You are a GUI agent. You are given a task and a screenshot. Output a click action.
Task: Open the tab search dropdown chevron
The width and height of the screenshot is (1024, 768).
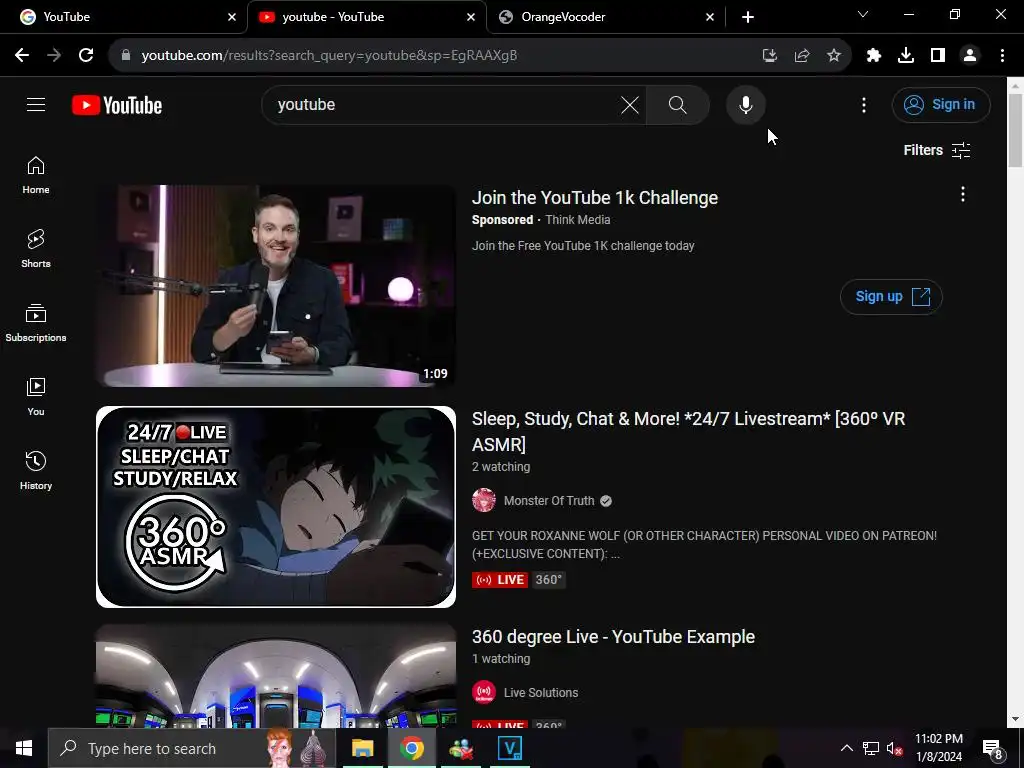point(863,14)
